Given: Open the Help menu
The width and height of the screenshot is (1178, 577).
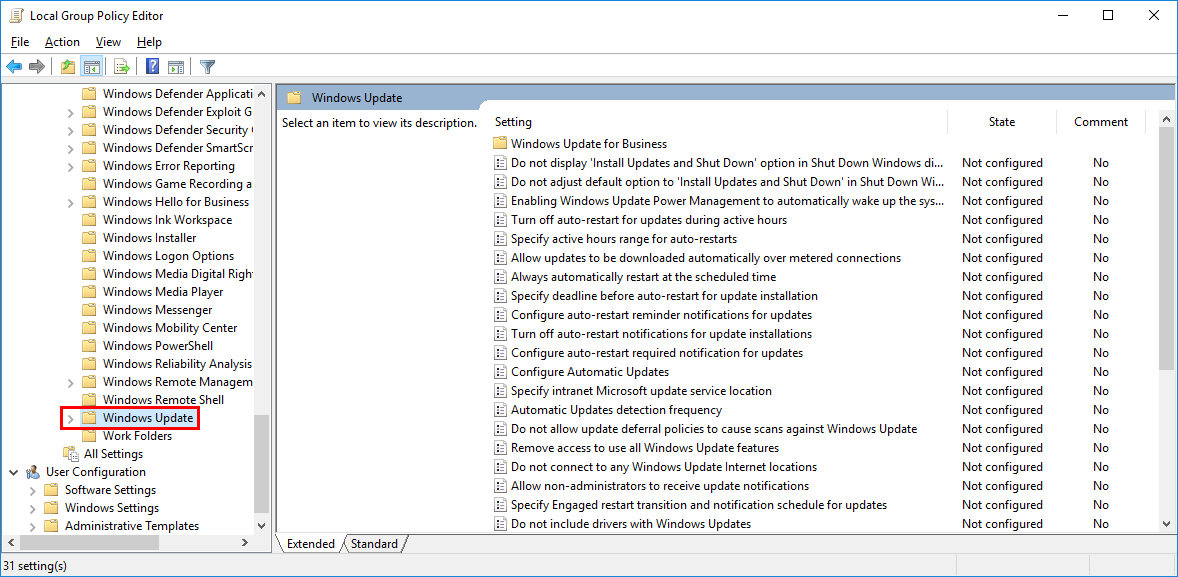Looking at the screenshot, I should [150, 42].
